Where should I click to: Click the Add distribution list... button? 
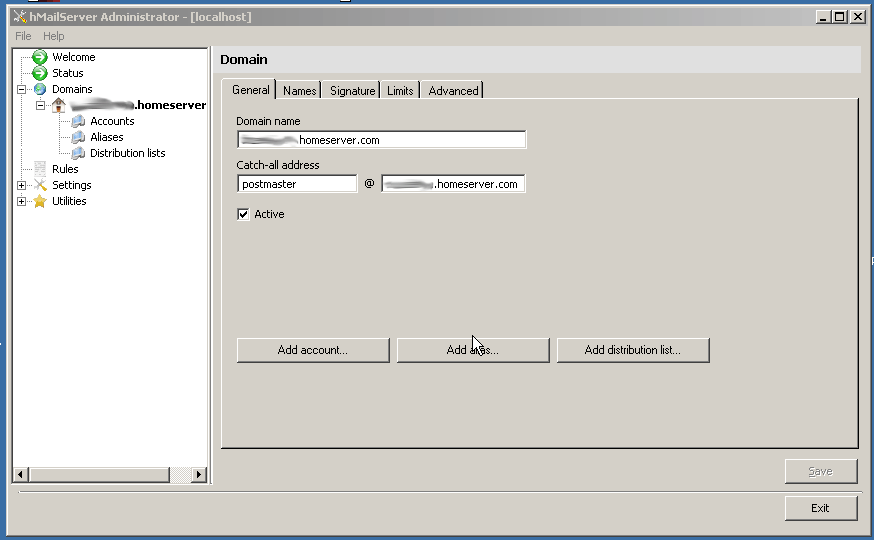click(x=633, y=350)
